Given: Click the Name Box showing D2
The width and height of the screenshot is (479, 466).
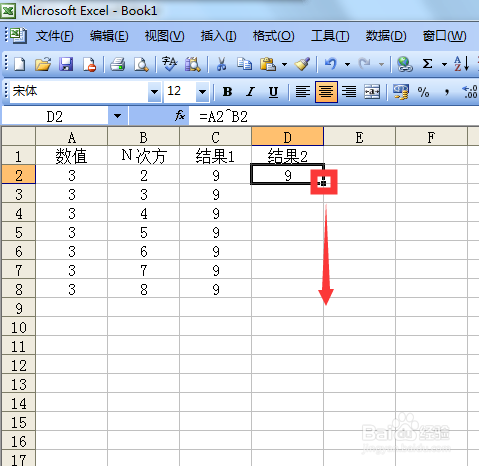Looking at the screenshot, I should coord(55,116).
